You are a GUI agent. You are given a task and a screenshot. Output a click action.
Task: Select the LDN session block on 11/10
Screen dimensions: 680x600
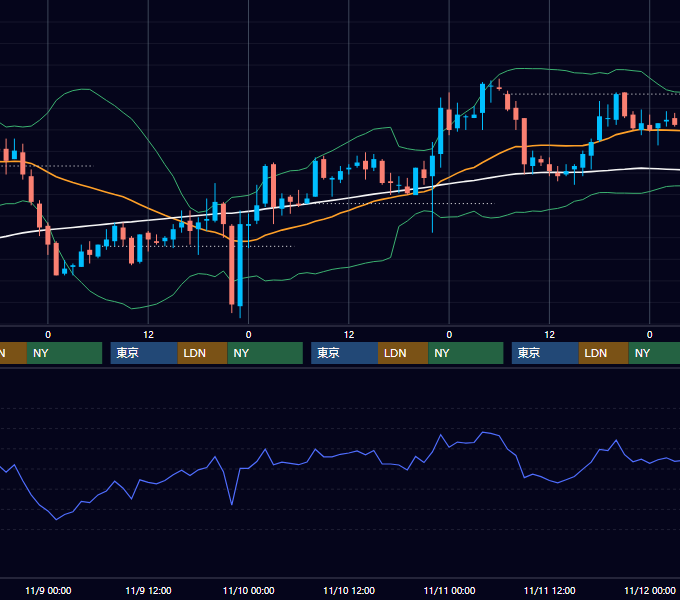coord(403,353)
